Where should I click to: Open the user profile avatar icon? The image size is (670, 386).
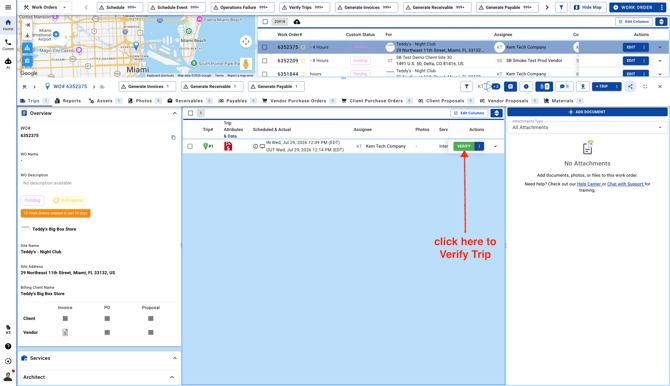pos(8,376)
